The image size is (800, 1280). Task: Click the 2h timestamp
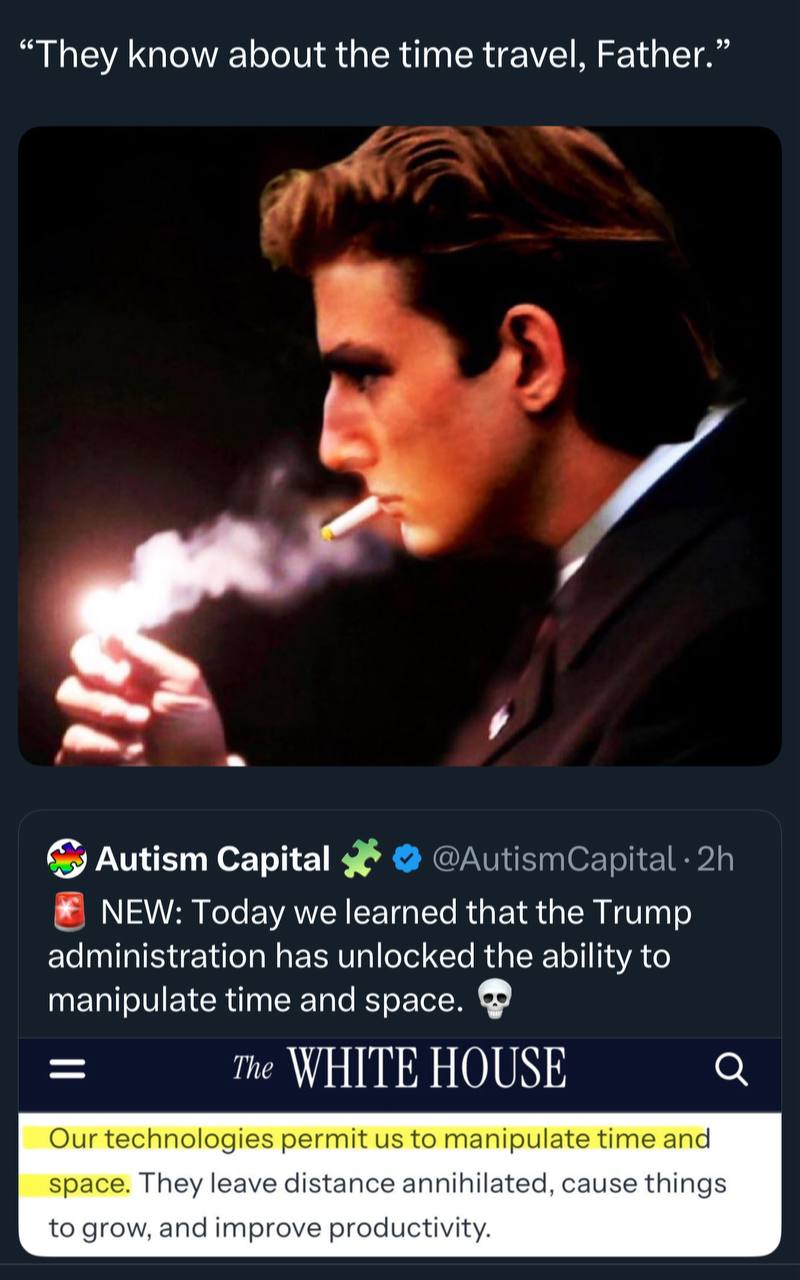click(x=715, y=858)
